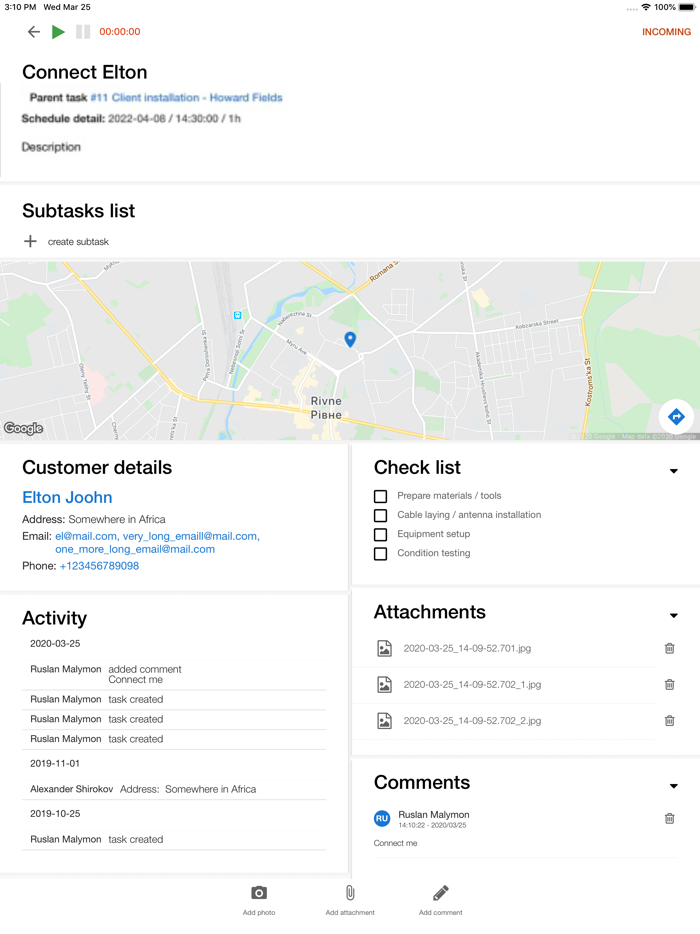Check the Equipment setup checkbox
This screenshot has height=934, width=700.
pyautogui.click(x=380, y=534)
